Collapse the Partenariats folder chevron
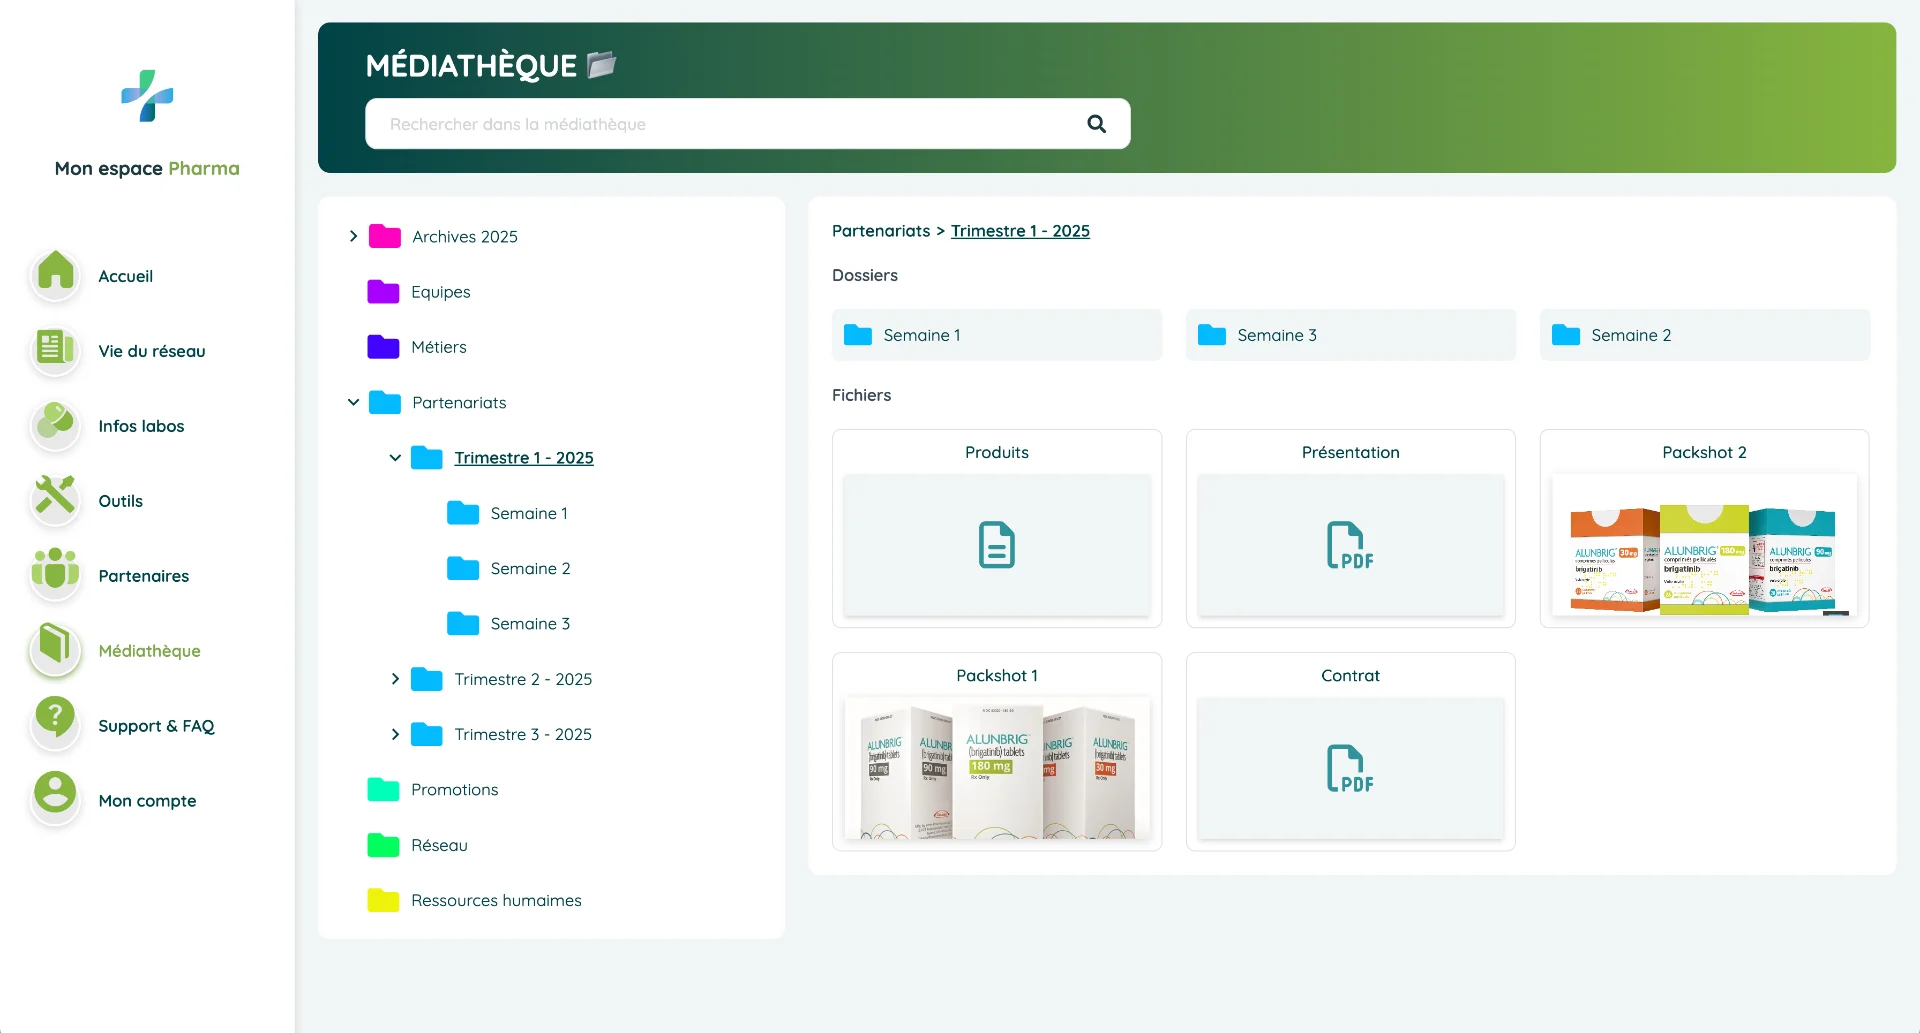 coord(353,402)
